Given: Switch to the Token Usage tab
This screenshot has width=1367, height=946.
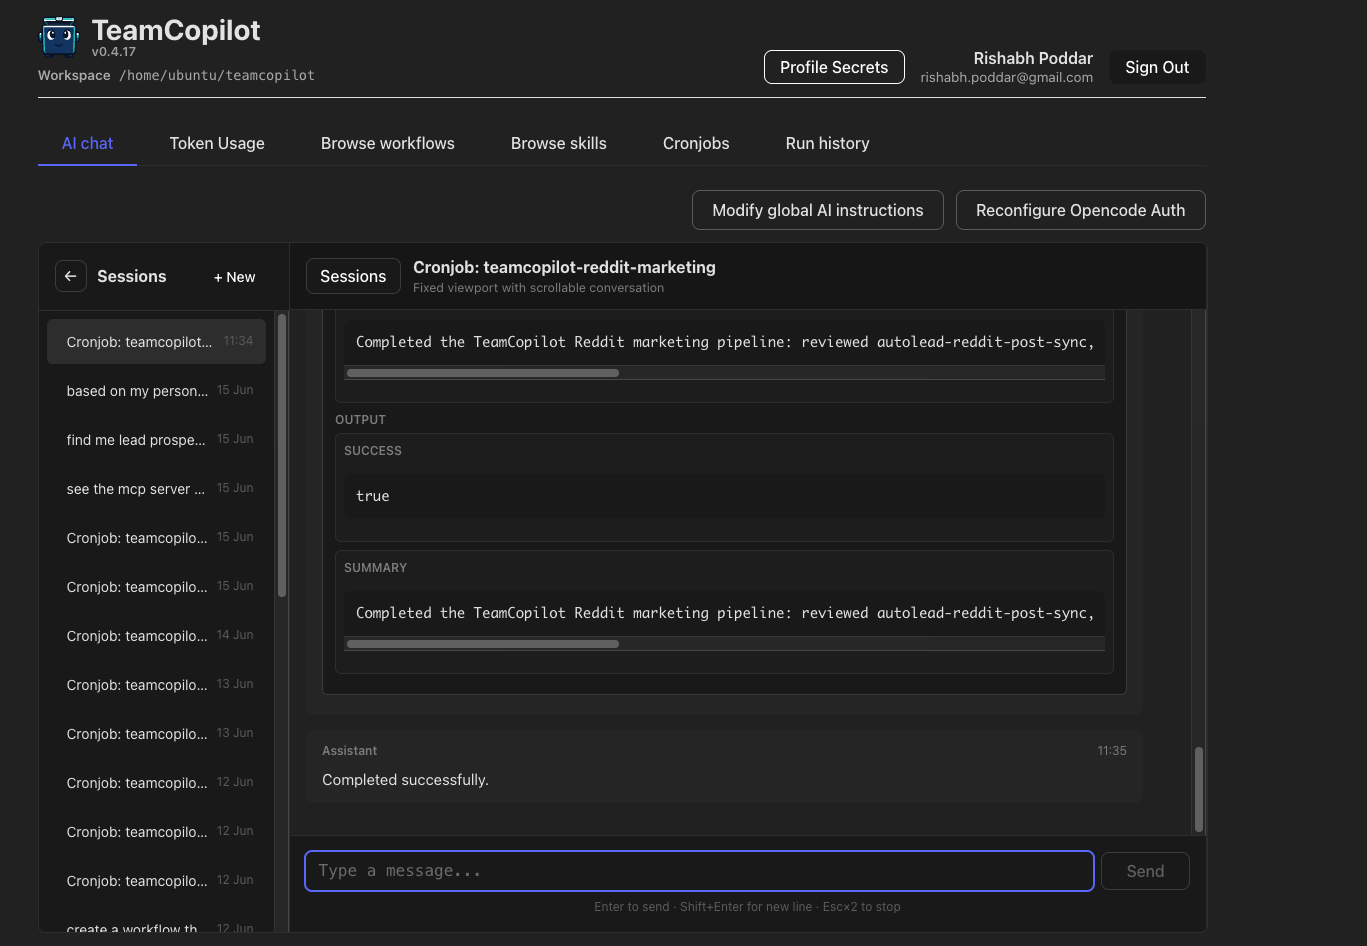Looking at the screenshot, I should pyautogui.click(x=217, y=143).
